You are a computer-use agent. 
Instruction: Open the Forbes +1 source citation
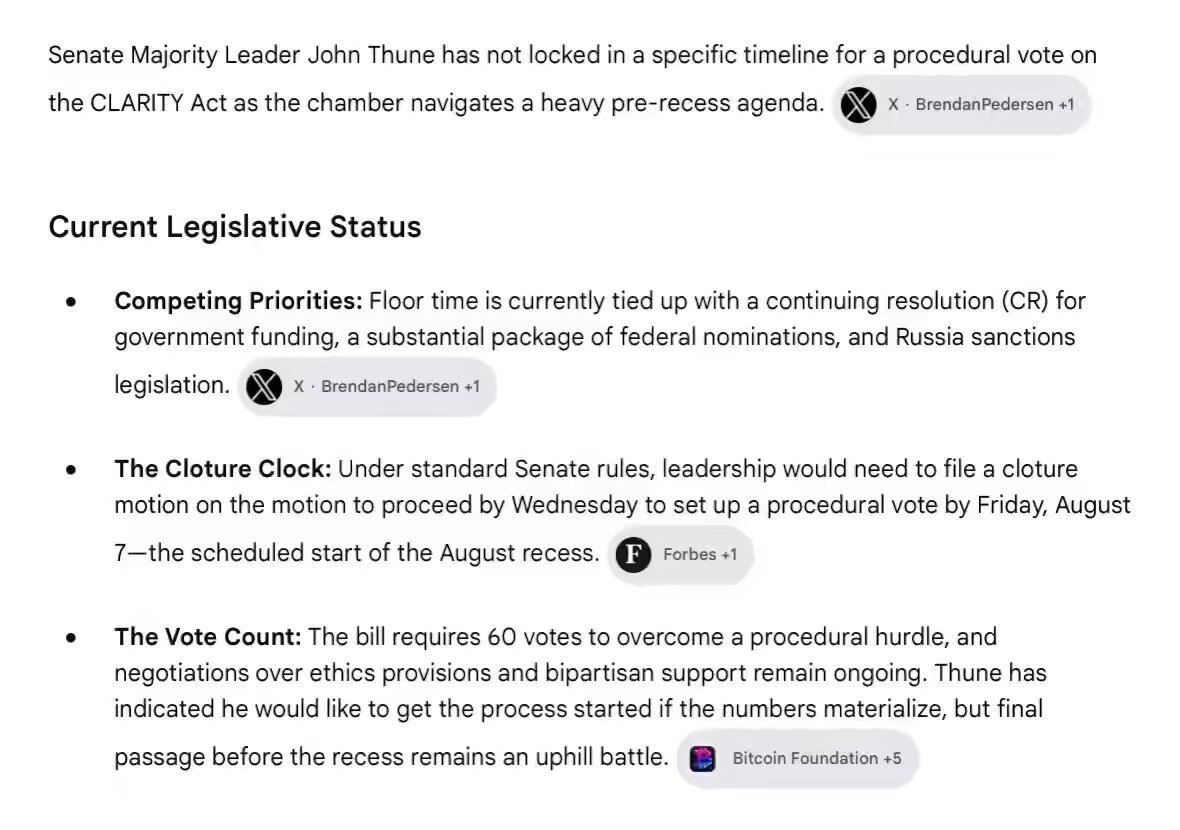[680, 555]
